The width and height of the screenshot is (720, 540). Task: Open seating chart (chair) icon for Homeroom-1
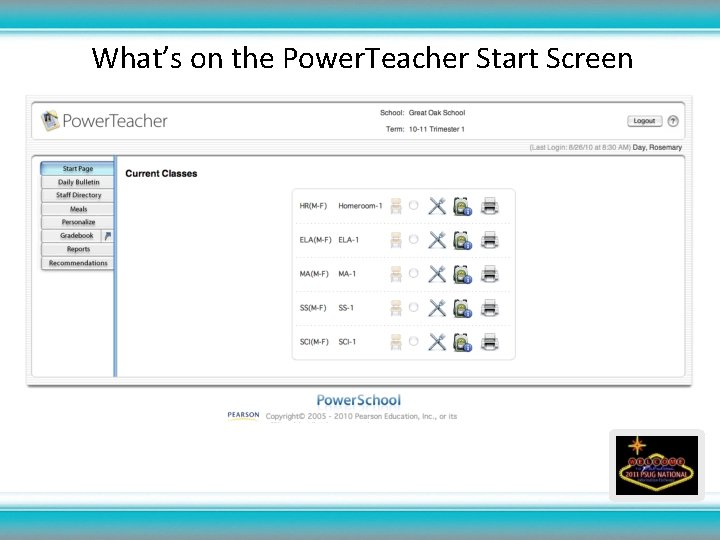click(x=396, y=206)
